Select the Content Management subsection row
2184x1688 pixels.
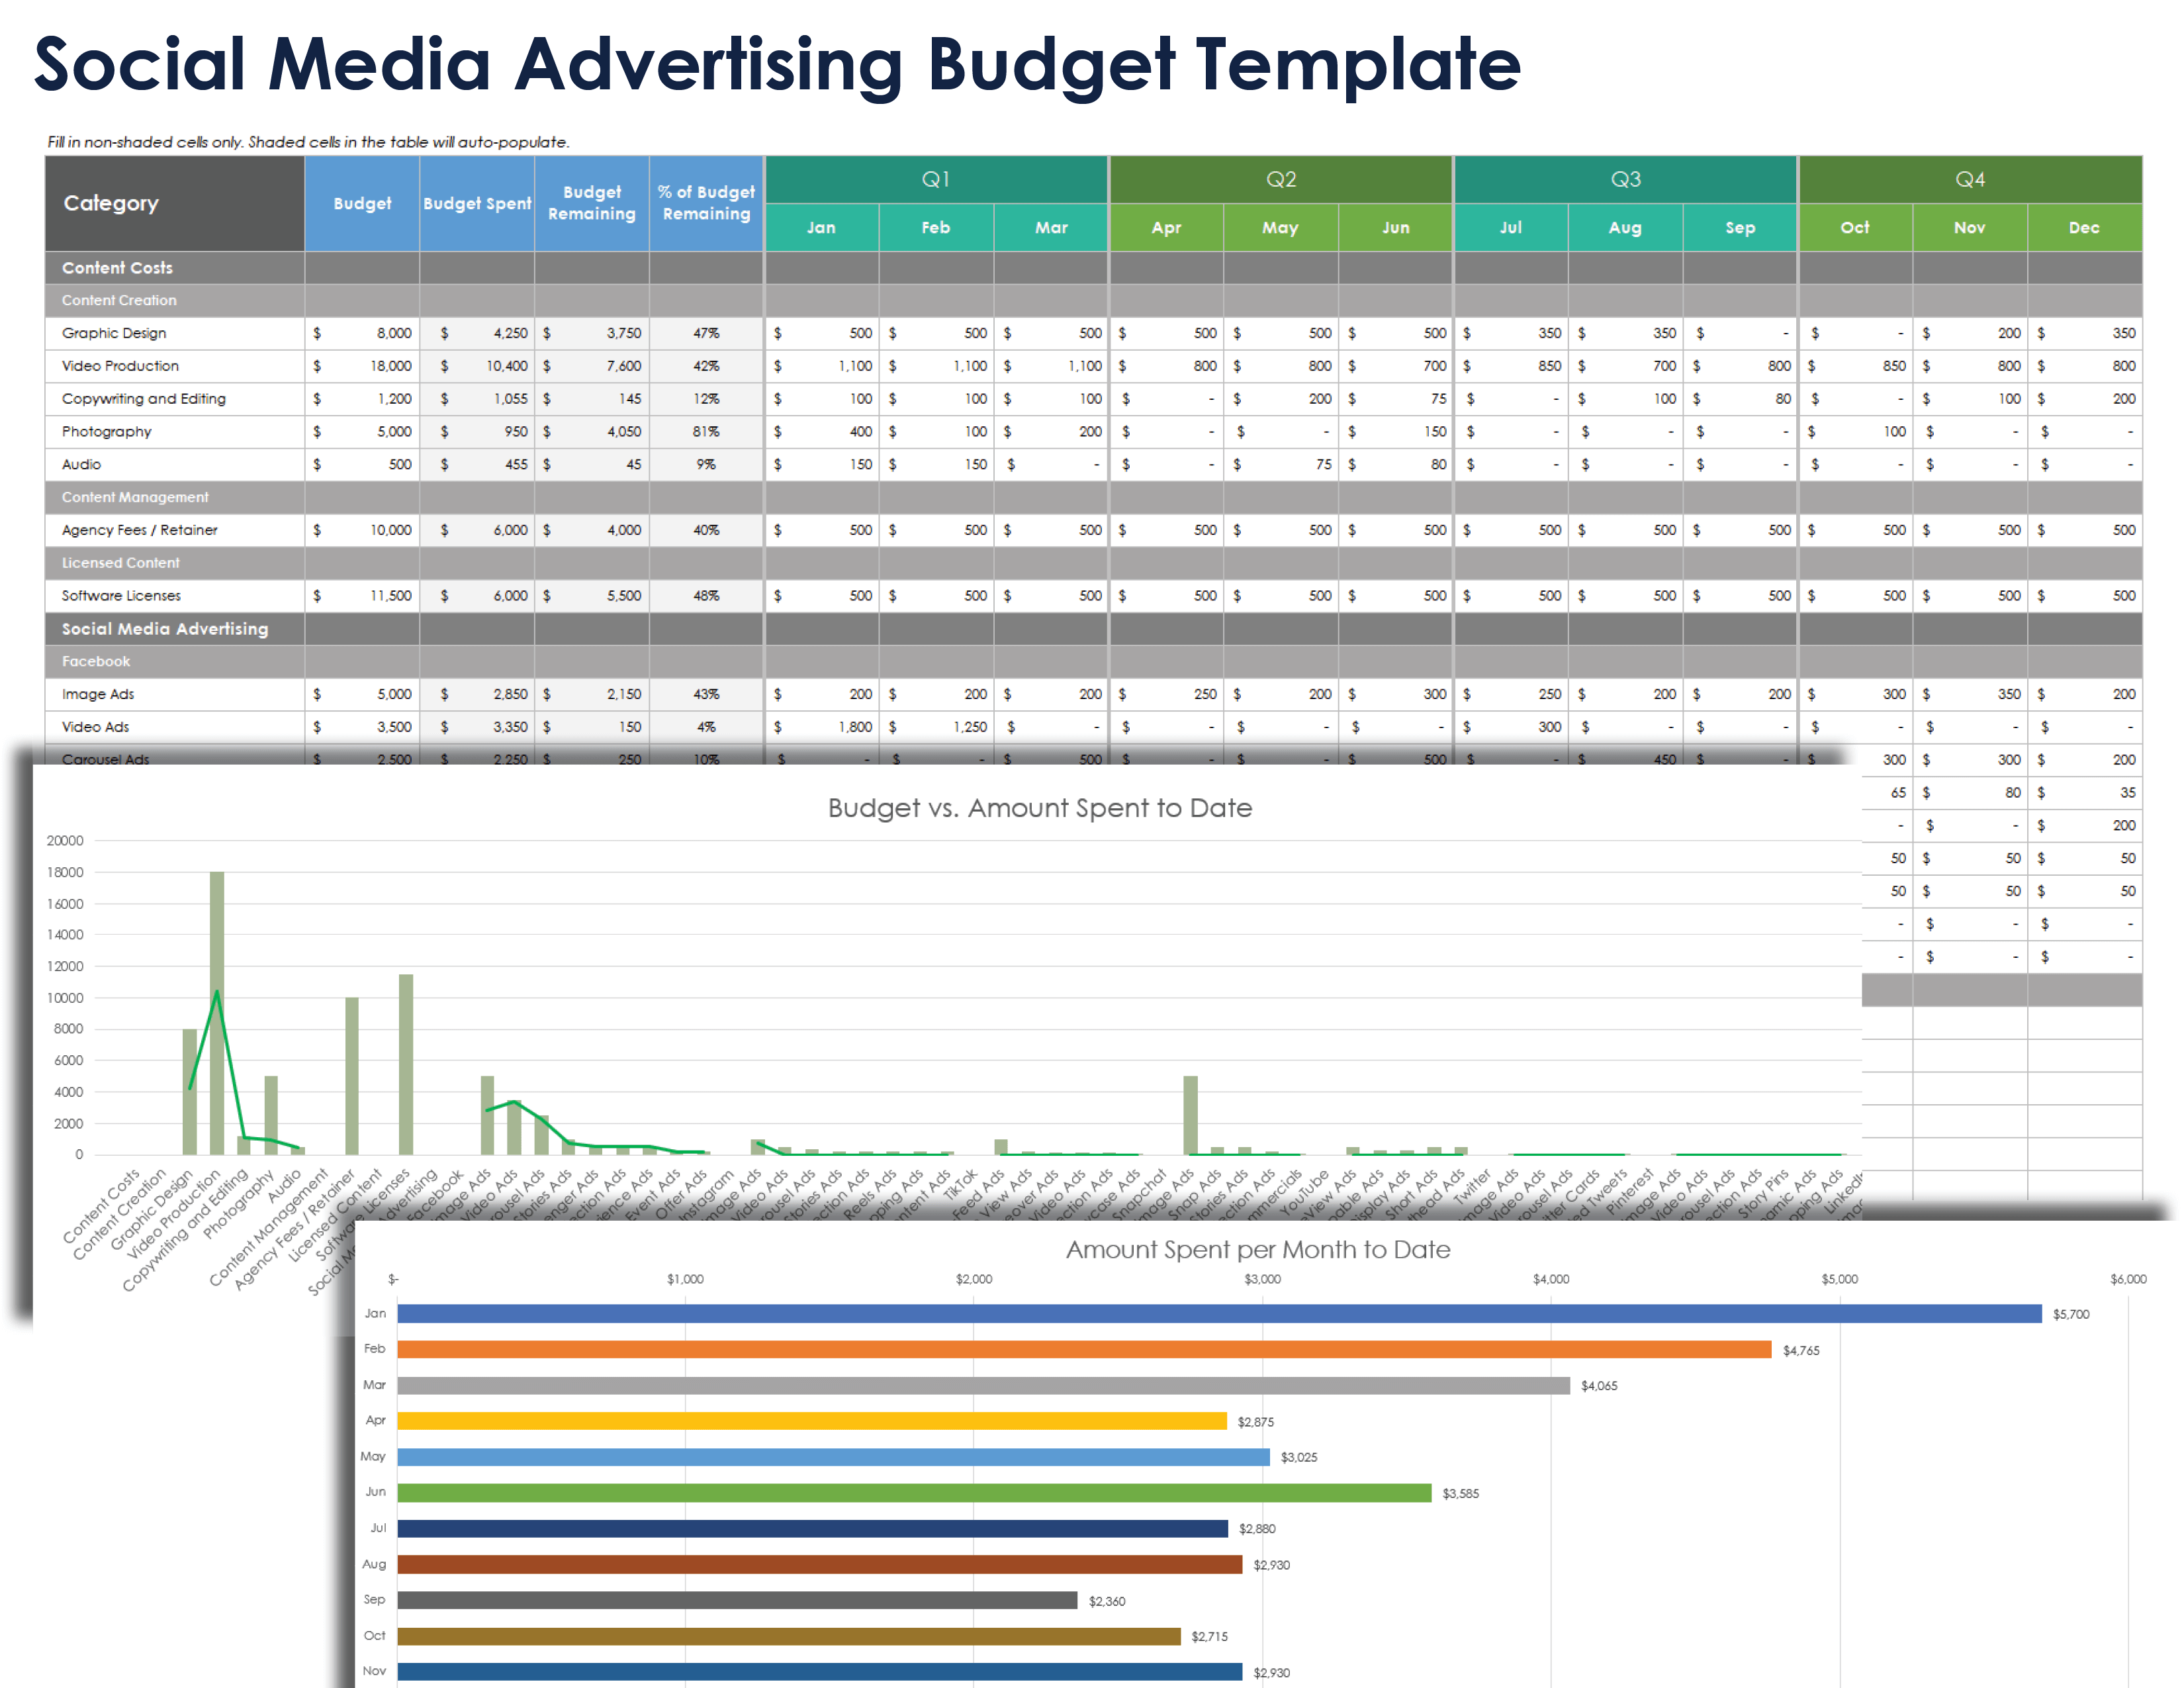[x=1093, y=497]
